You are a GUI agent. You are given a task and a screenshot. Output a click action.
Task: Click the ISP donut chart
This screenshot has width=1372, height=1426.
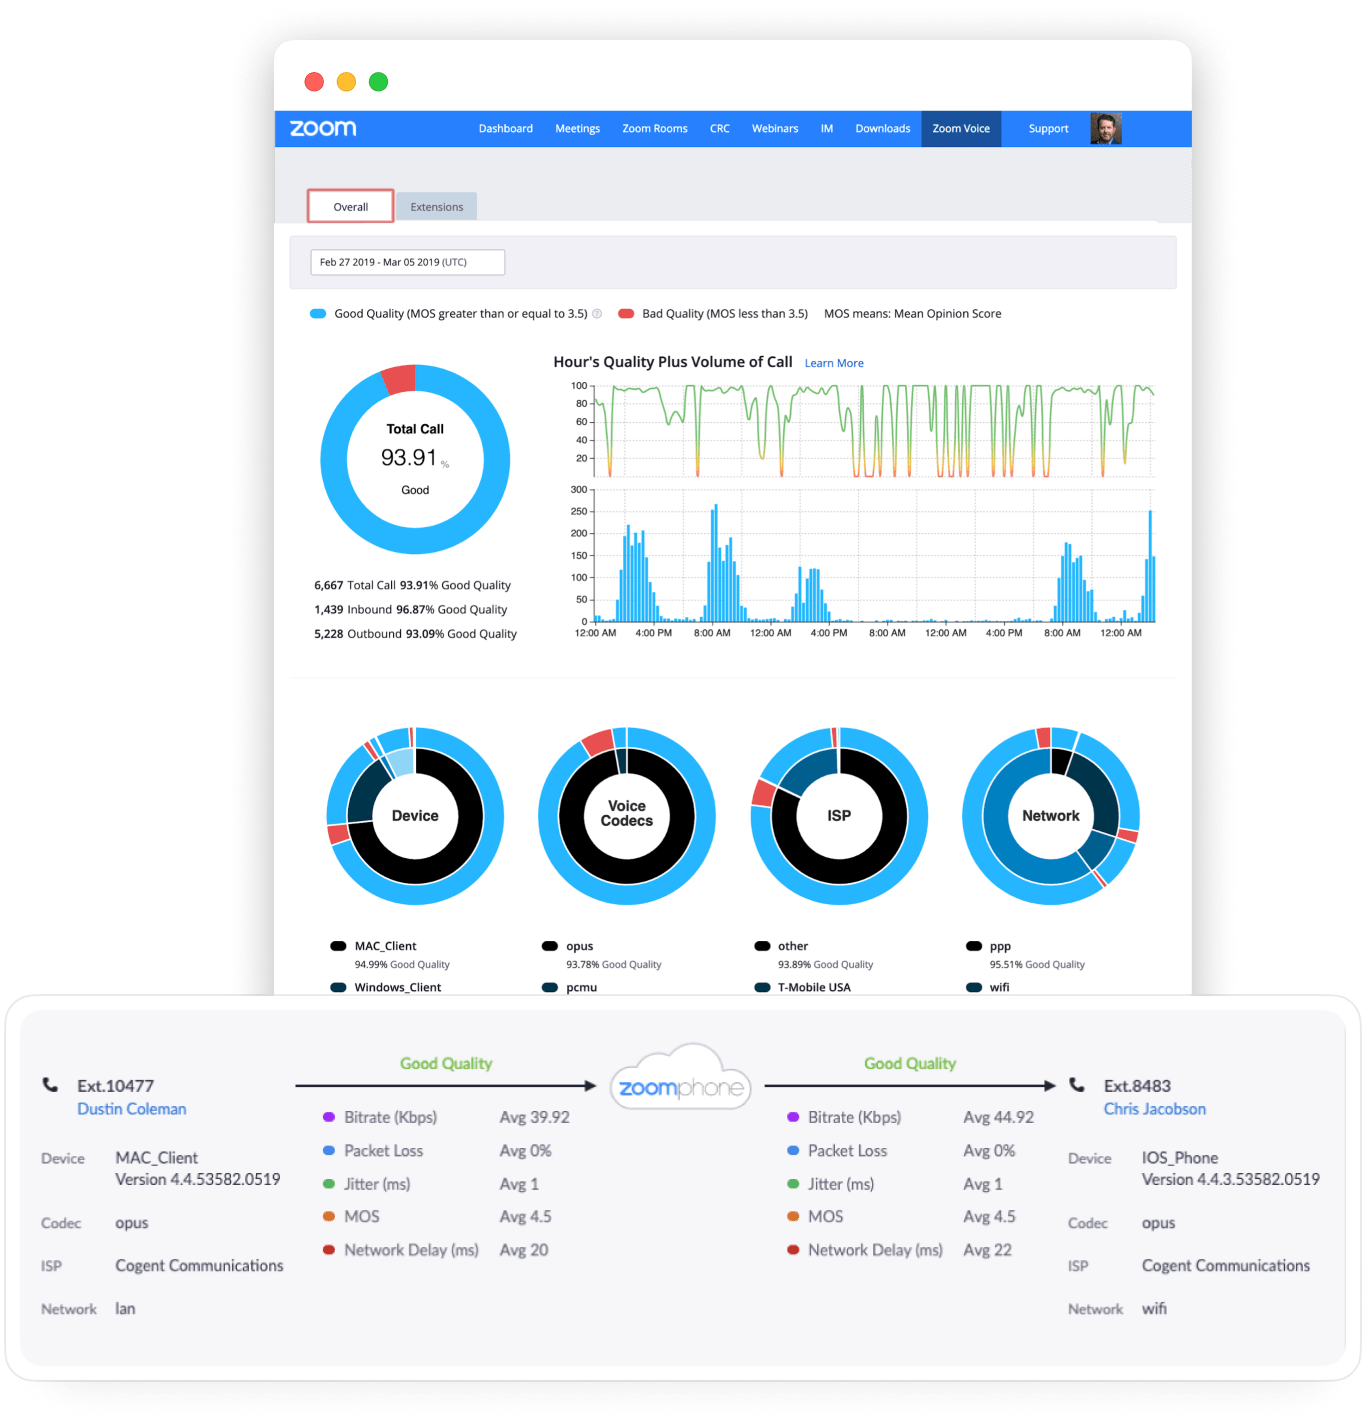coord(839,816)
